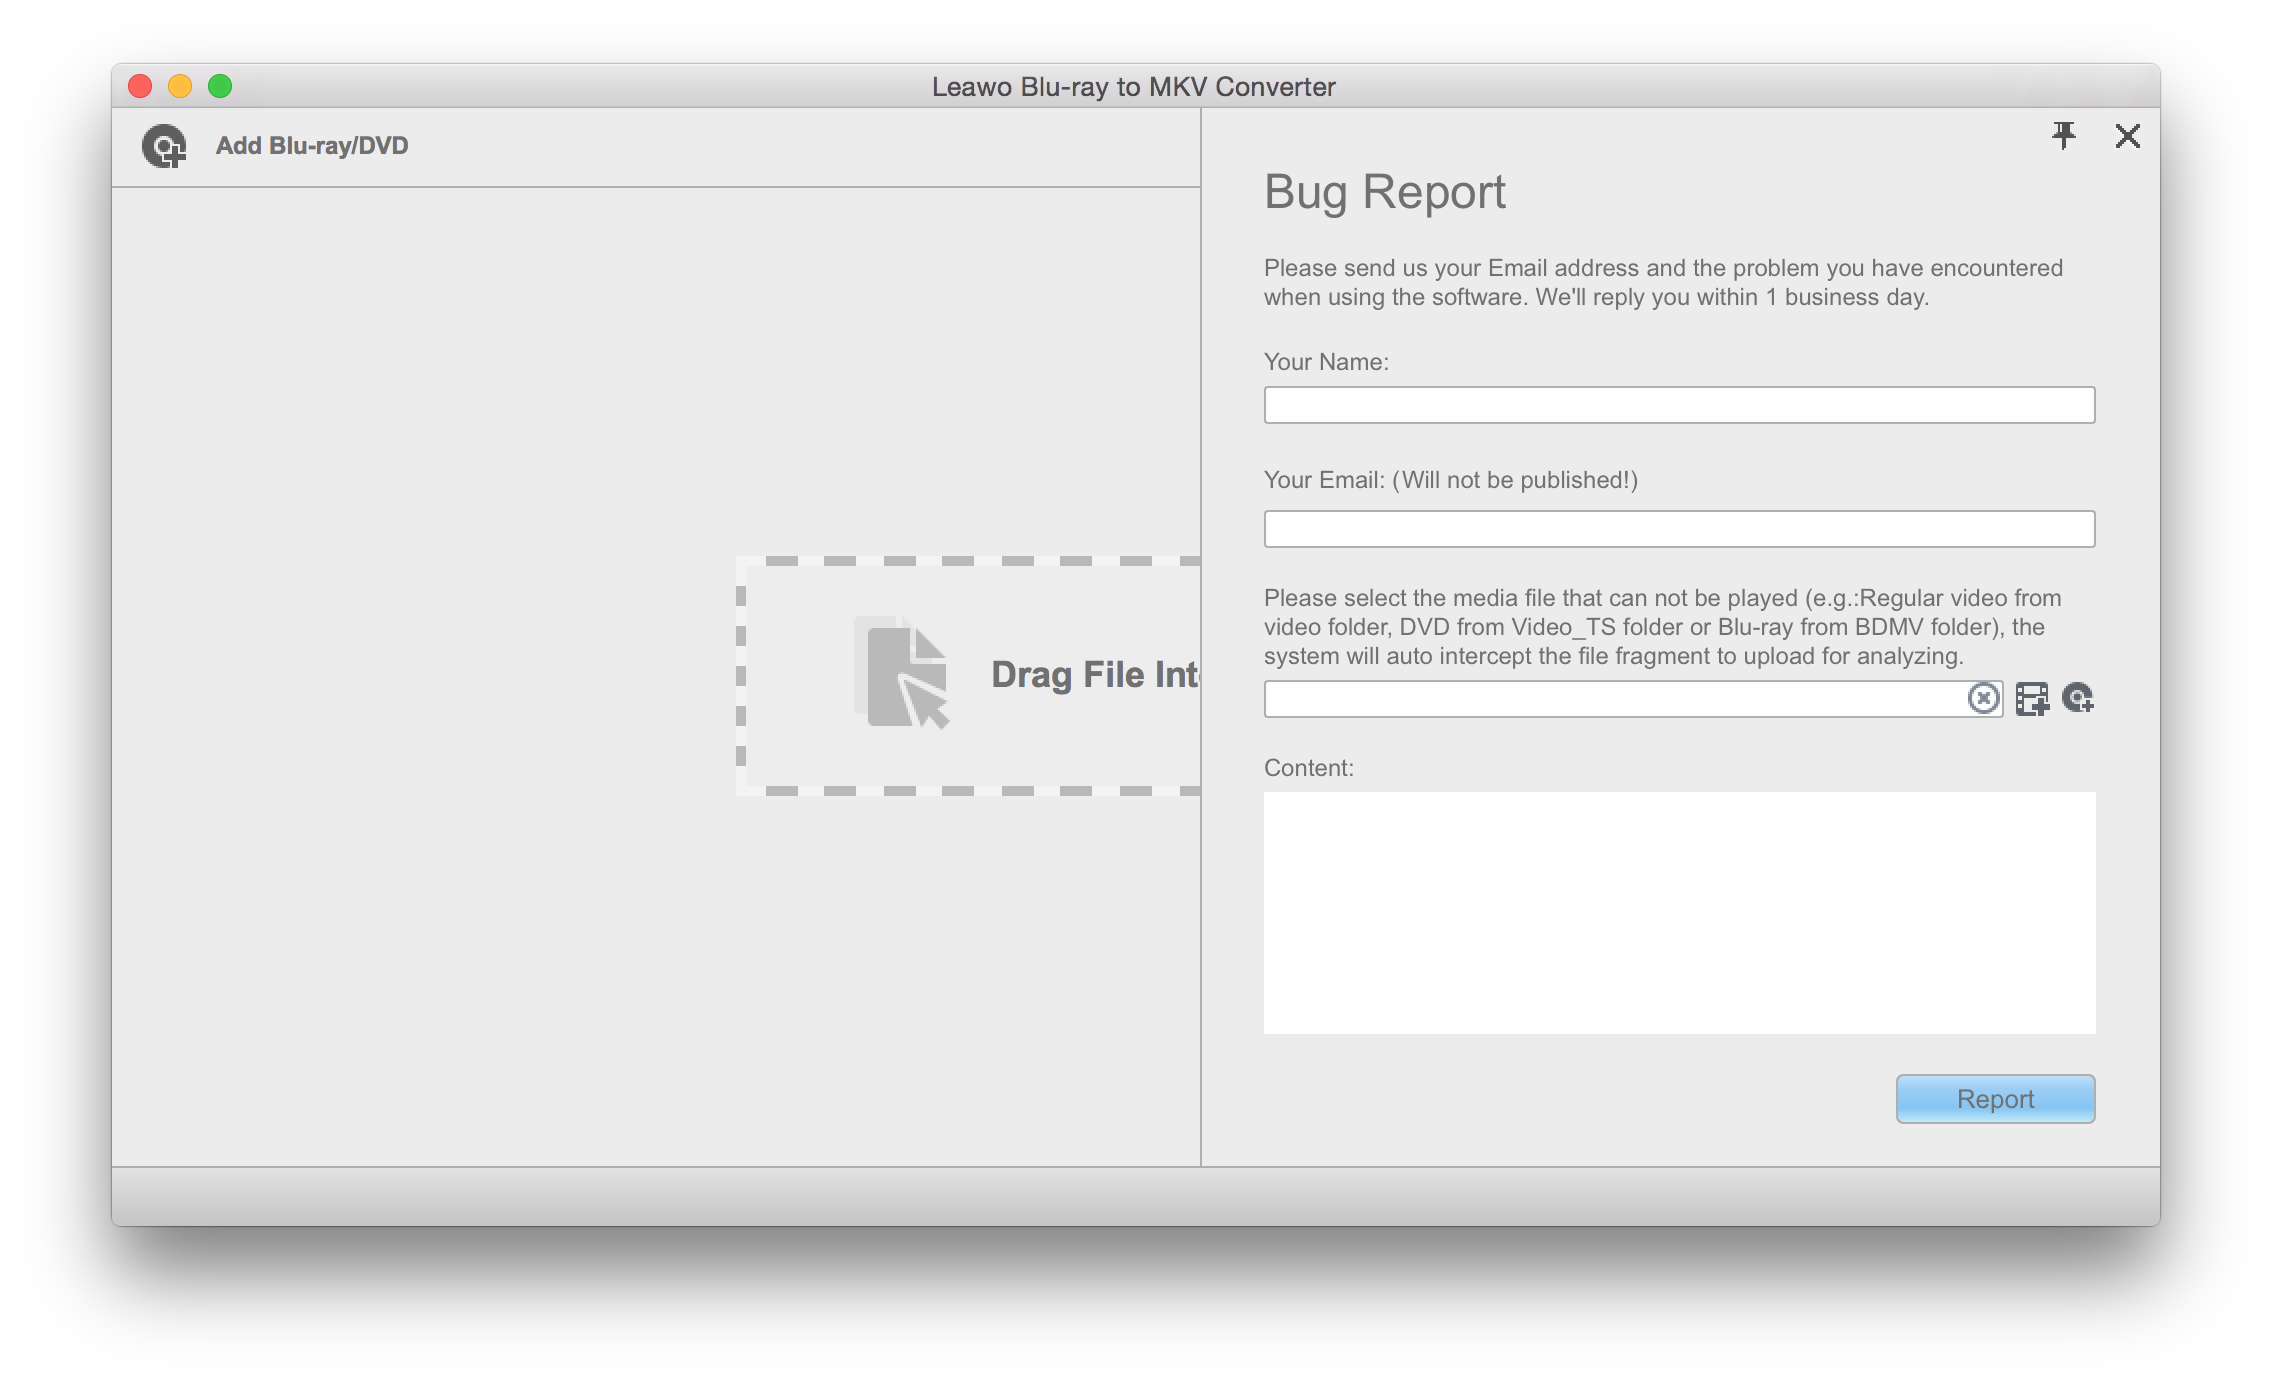Minimize the window with yellow button
The image size is (2272, 1386).
[x=180, y=86]
